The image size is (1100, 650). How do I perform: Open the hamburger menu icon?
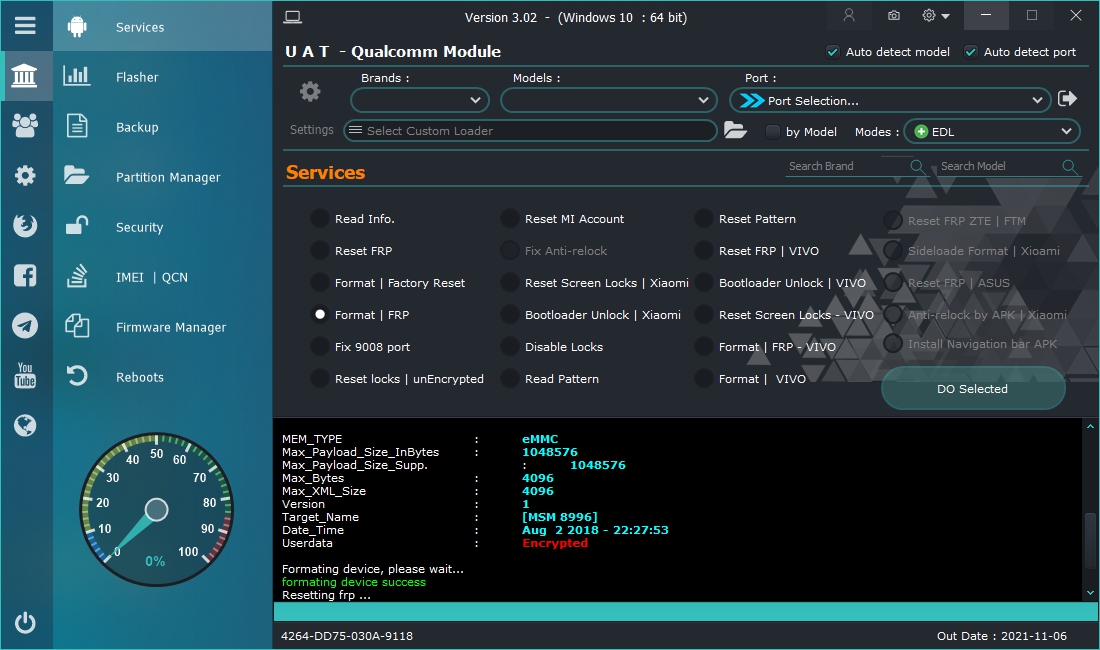click(25, 26)
